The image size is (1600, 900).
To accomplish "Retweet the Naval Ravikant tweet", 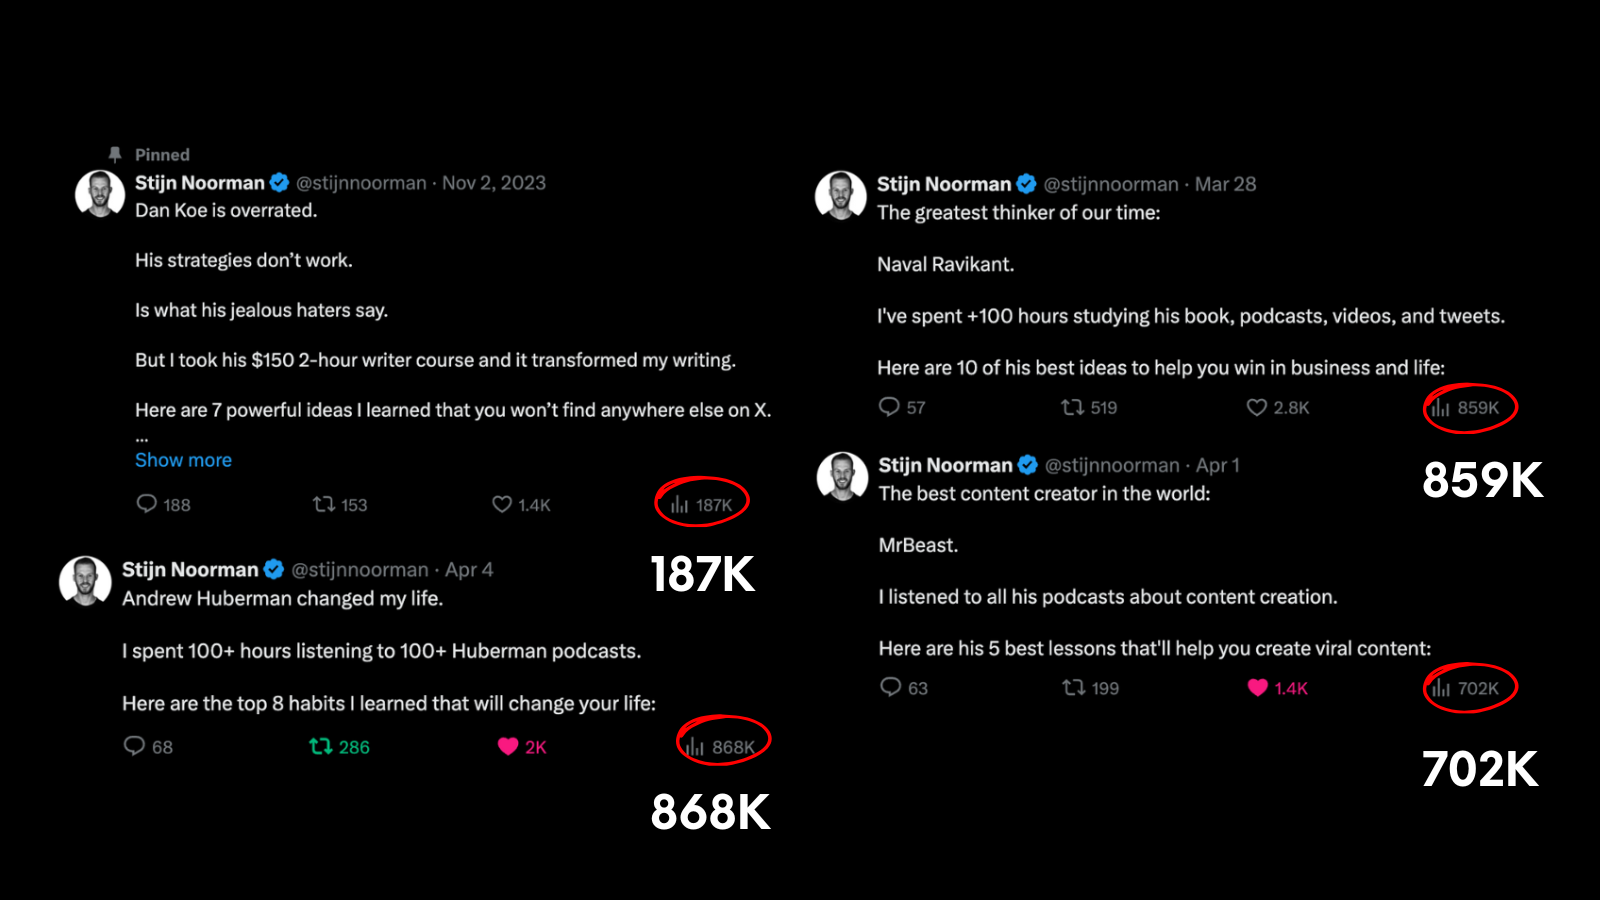I will coord(1072,407).
